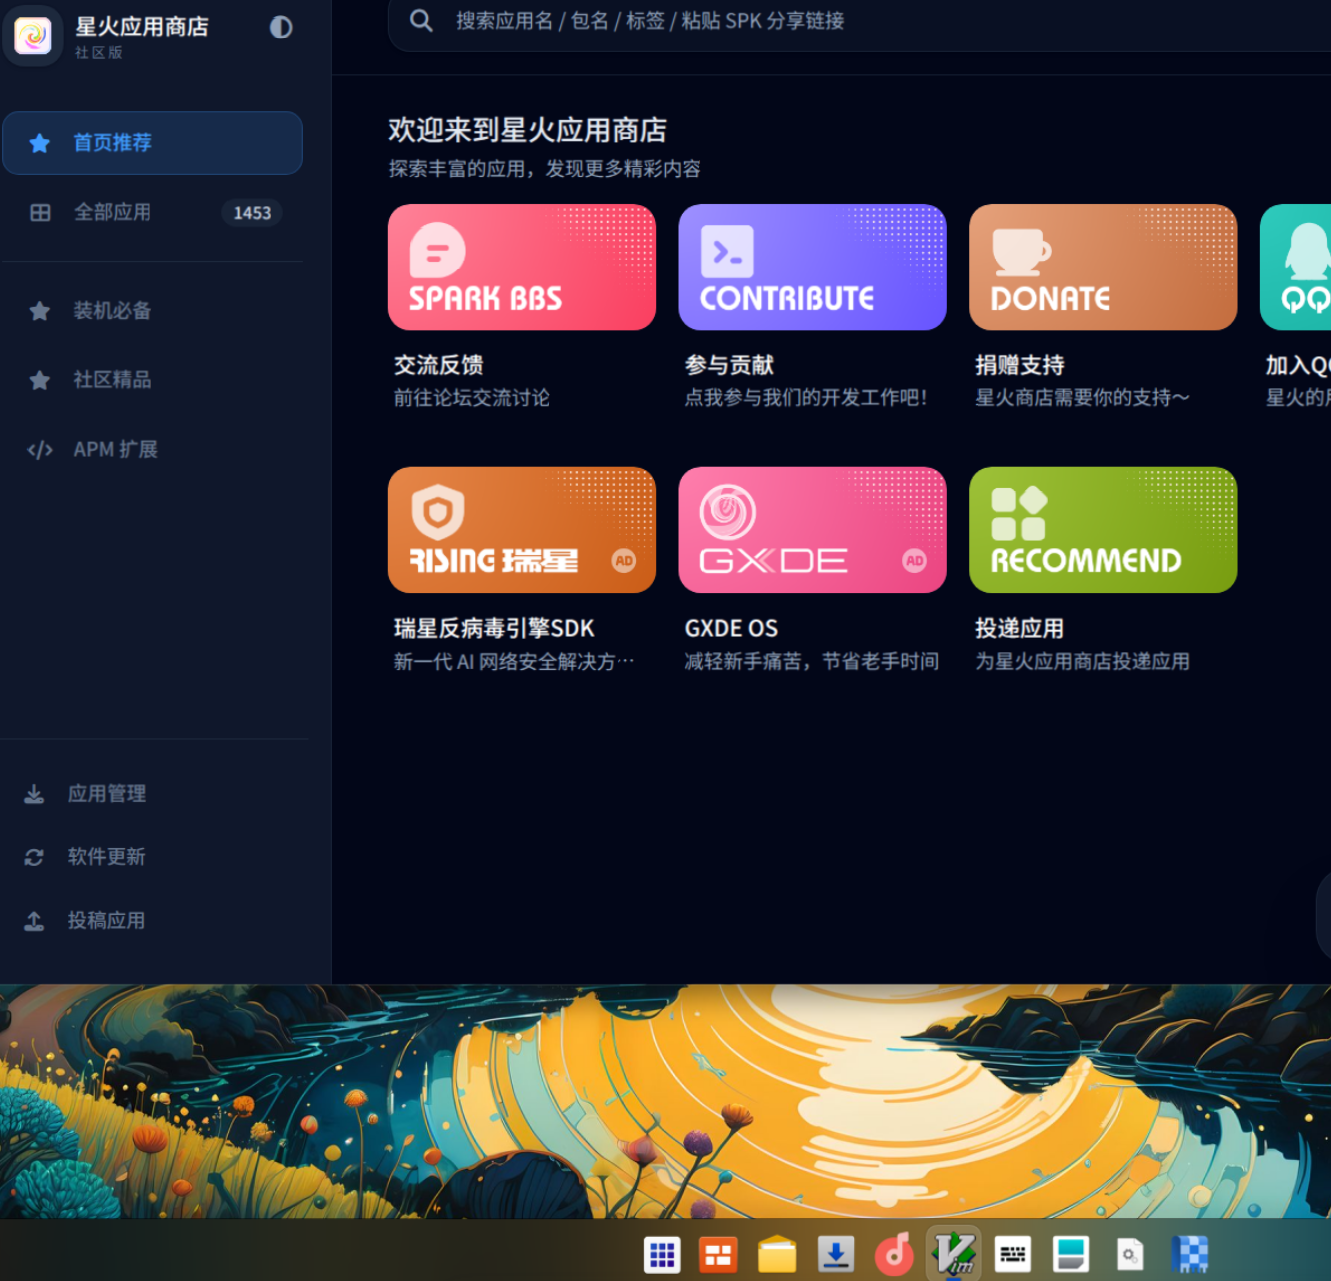The height and width of the screenshot is (1281, 1331).
Task: Open the orange multitasking view dock icon
Action: click(x=718, y=1254)
